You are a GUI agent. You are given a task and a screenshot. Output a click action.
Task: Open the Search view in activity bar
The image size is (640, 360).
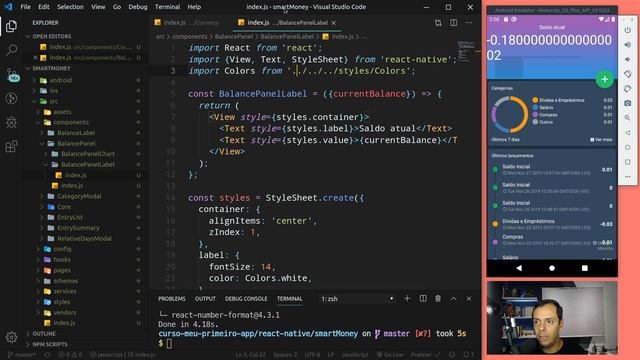click(x=11, y=50)
